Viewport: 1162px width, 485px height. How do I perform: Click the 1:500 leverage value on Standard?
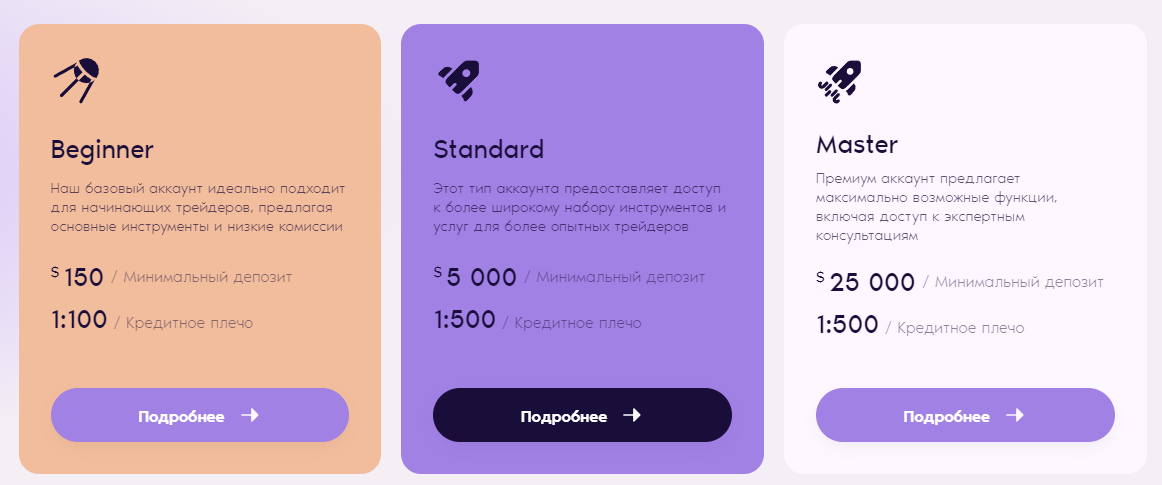click(464, 320)
